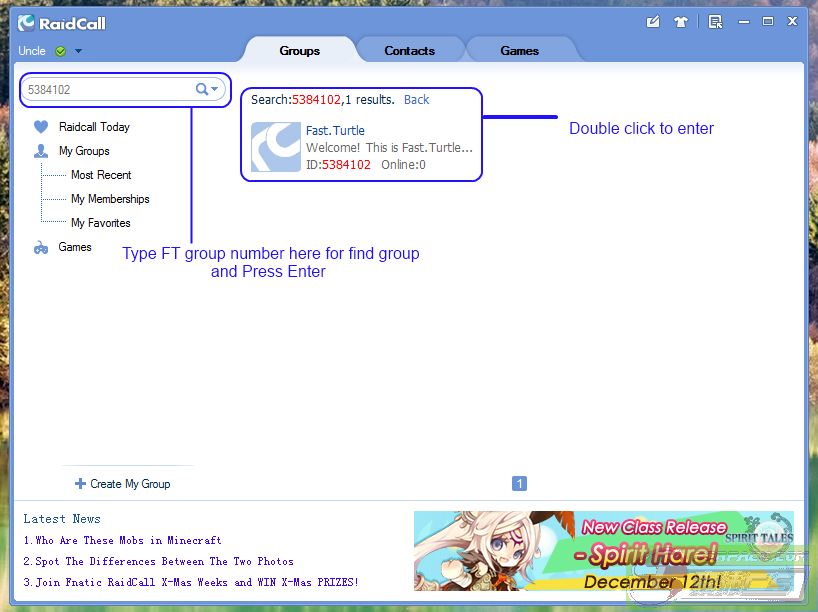Click the Online:0 text in result
Viewport: 818px width, 612px height.
403,165
